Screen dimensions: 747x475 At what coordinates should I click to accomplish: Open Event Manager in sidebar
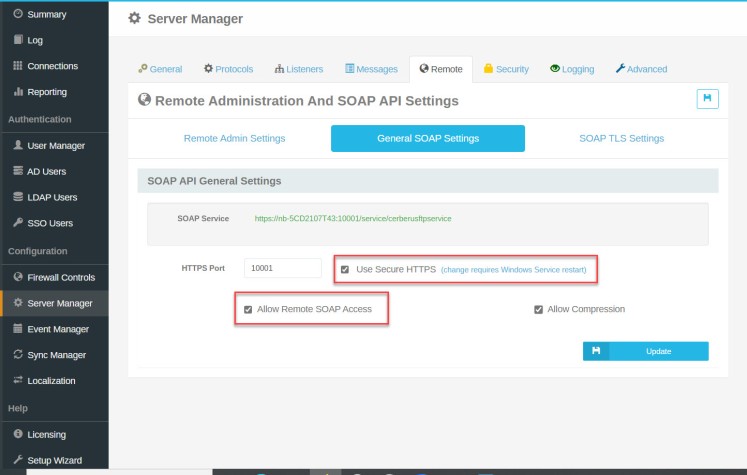pos(57,329)
